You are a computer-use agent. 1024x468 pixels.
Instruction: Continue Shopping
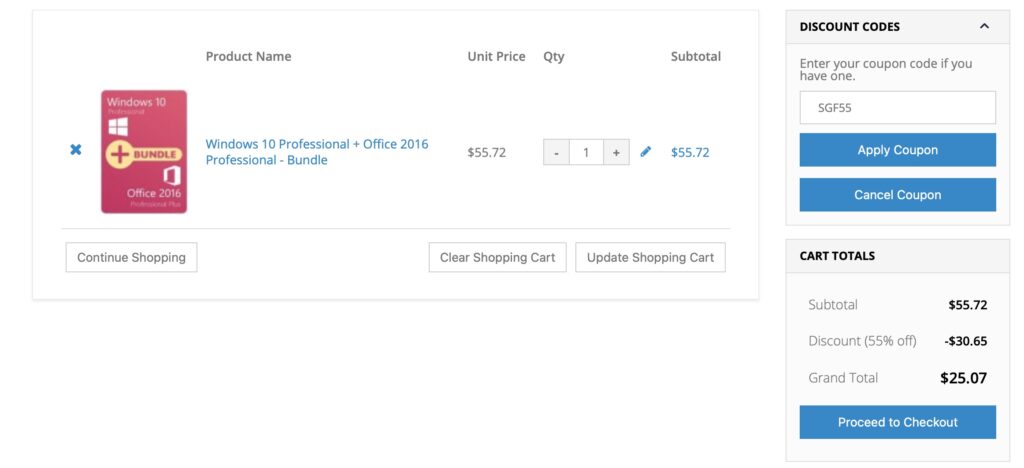pos(131,257)
